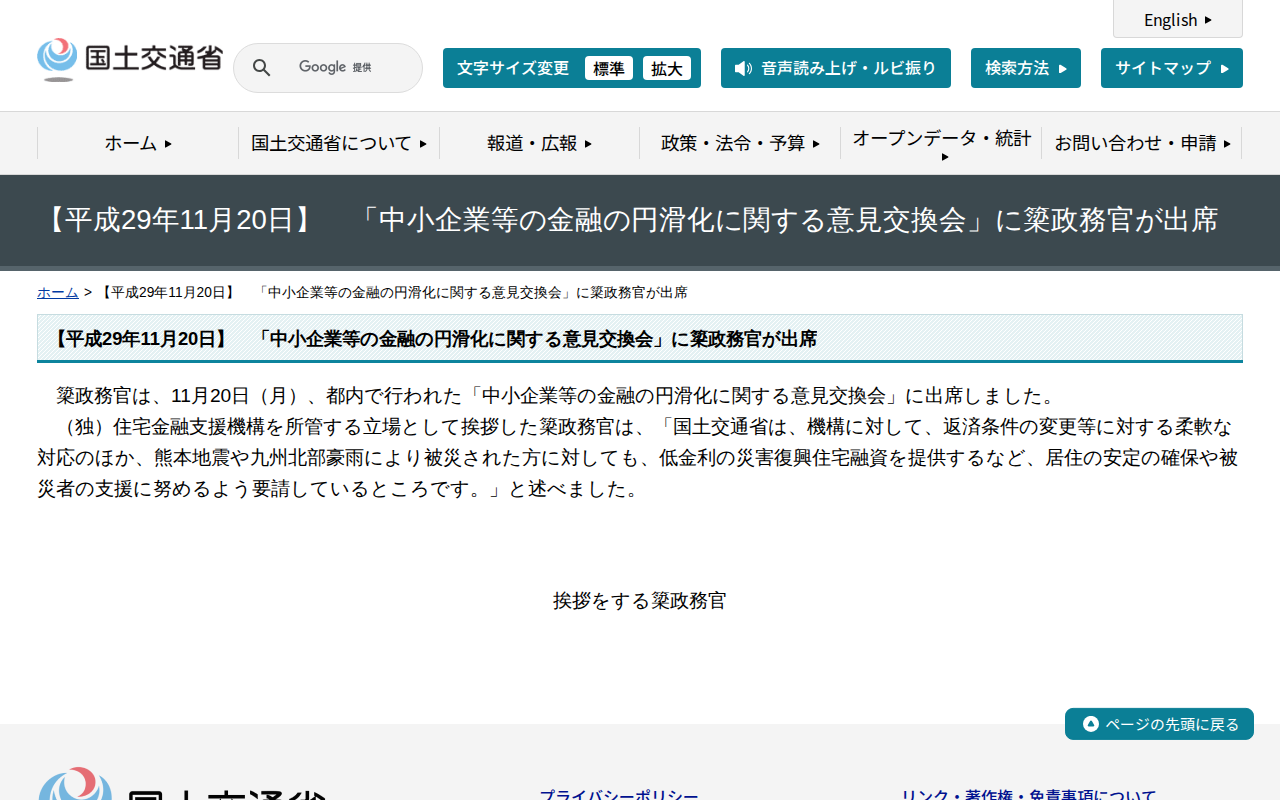Screen dimensions: 1280x800
Task: Click the bold article heading below breadcrumb
Action: 432,339
